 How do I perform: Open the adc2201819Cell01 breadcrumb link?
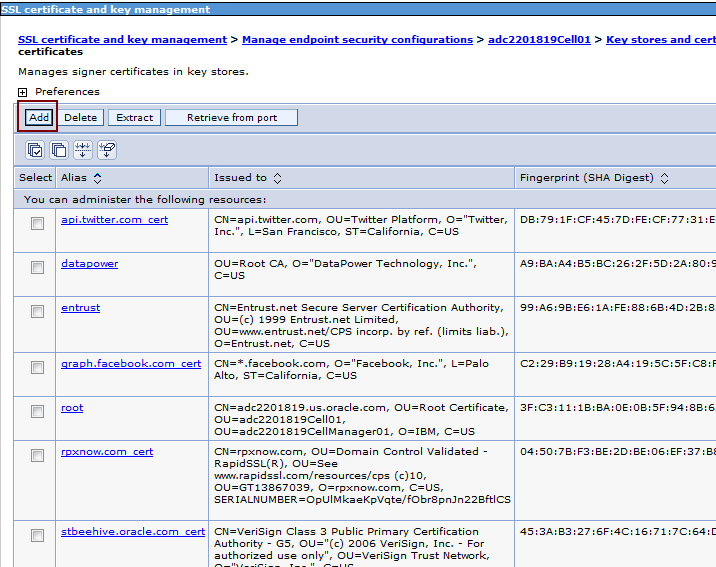click(x=539, y=40)
